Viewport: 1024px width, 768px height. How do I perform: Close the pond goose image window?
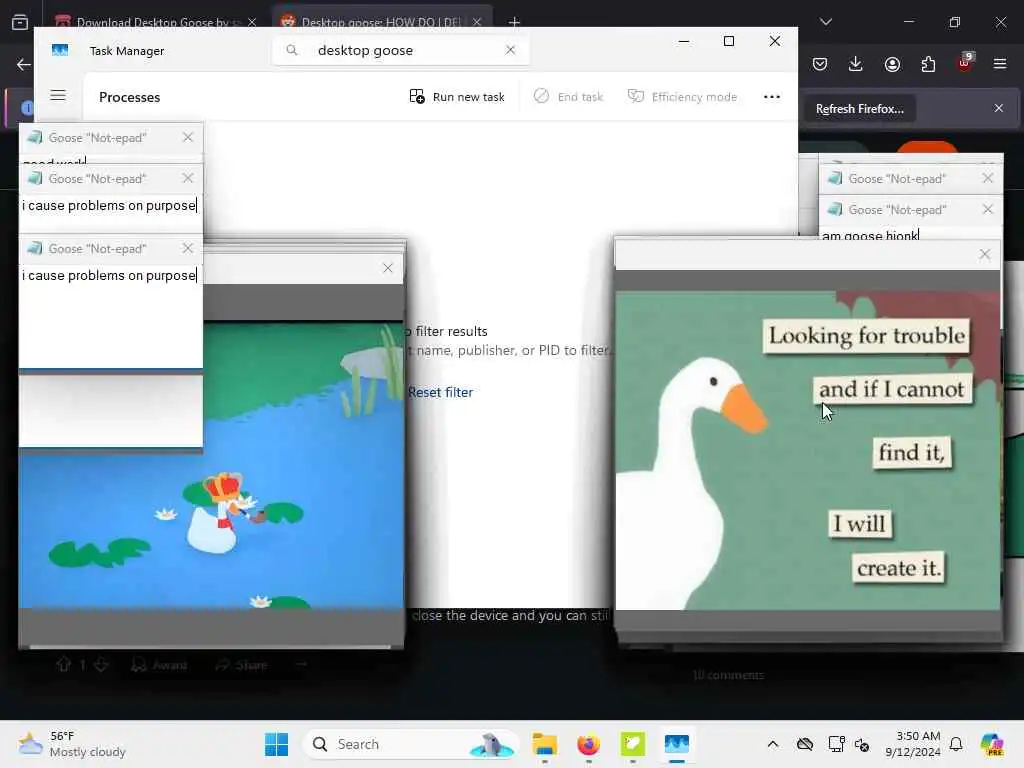pos(388,268)
